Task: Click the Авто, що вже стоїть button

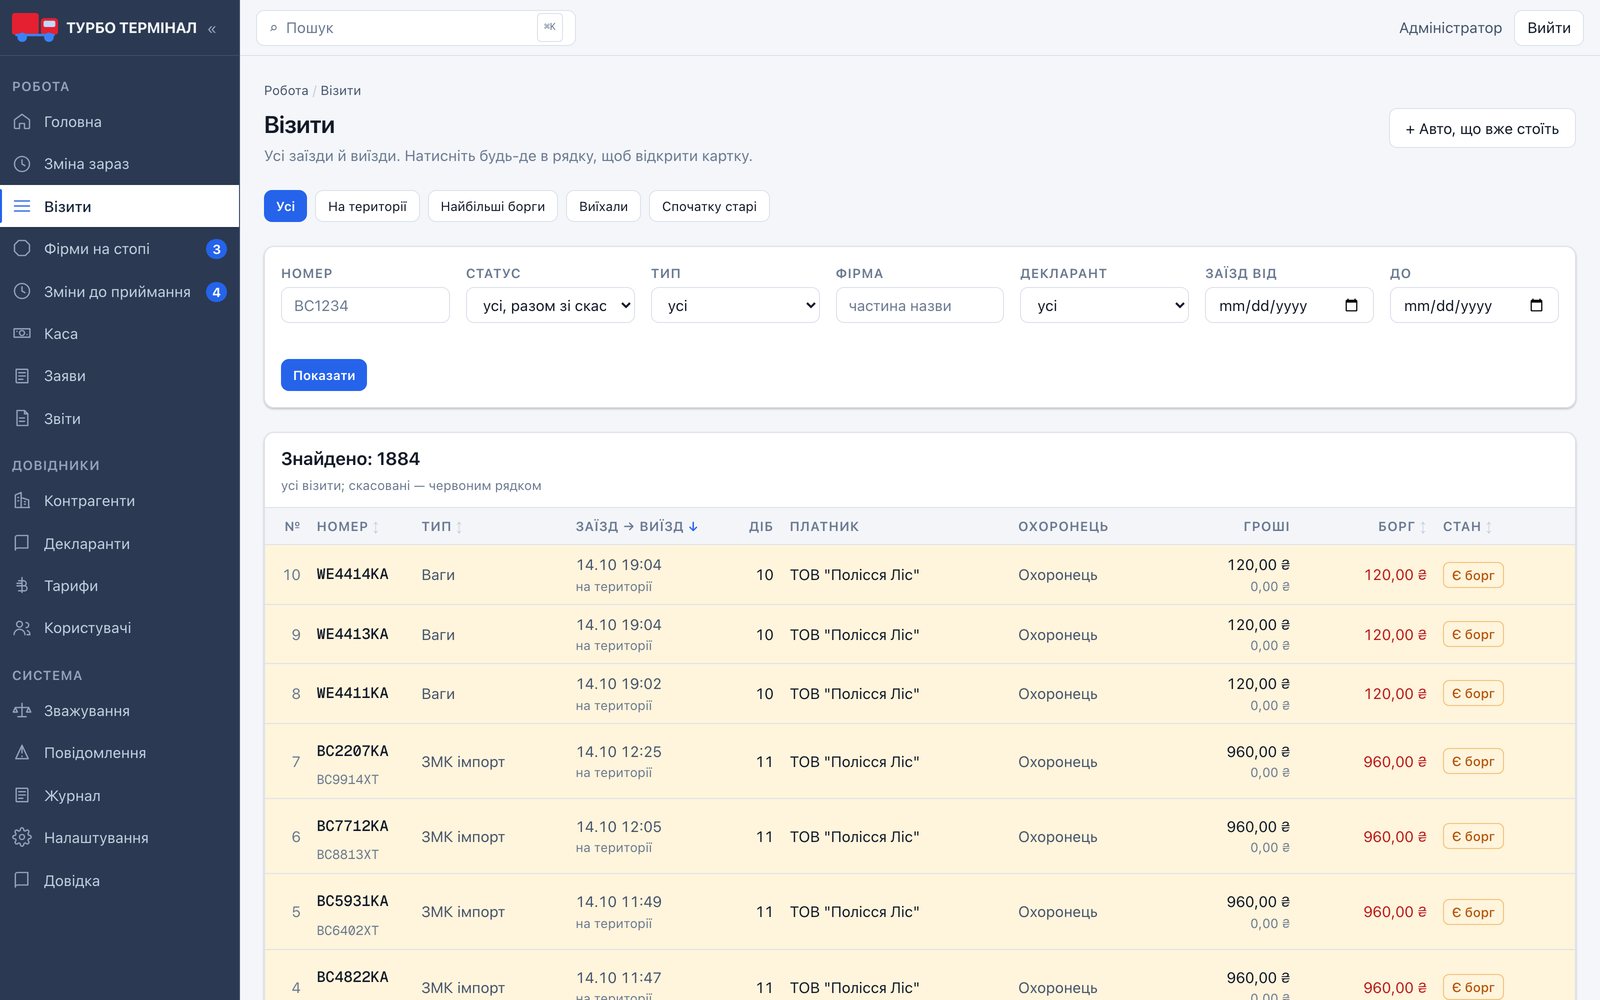Action: pos(1482,128)
